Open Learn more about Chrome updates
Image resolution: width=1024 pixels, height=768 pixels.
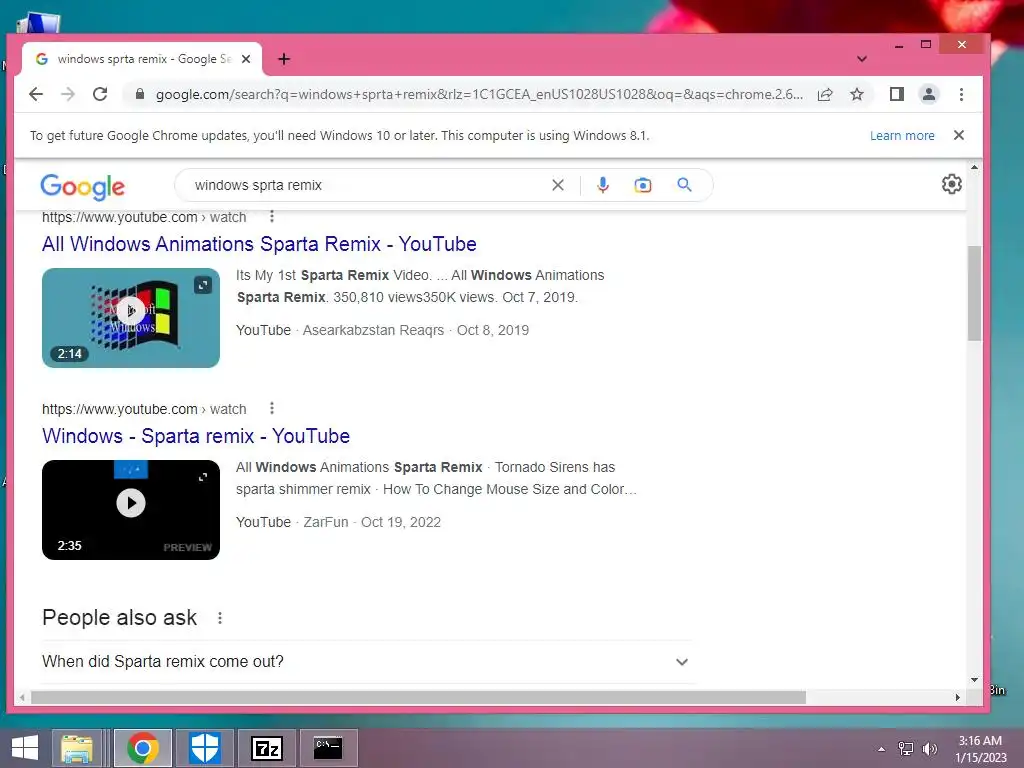tap(902, 135)
